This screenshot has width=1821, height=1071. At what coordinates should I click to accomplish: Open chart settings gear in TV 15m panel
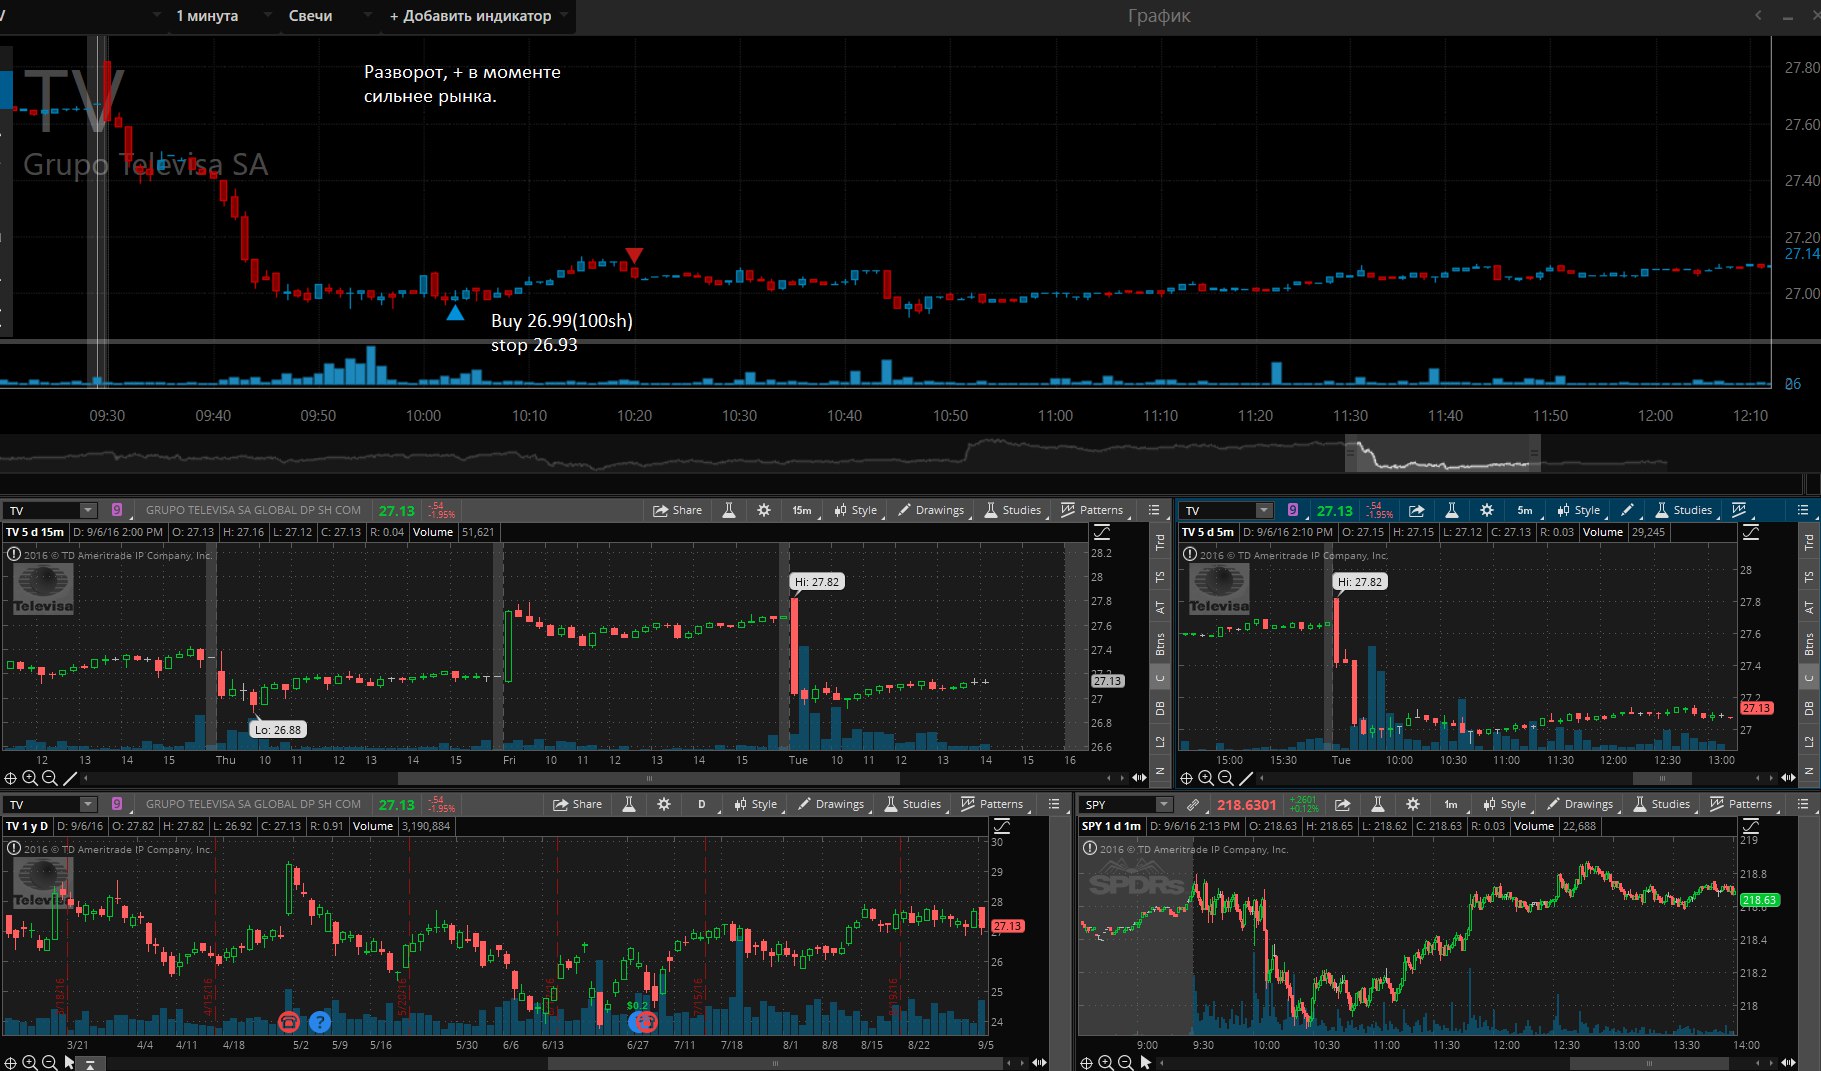pos(764,510)
